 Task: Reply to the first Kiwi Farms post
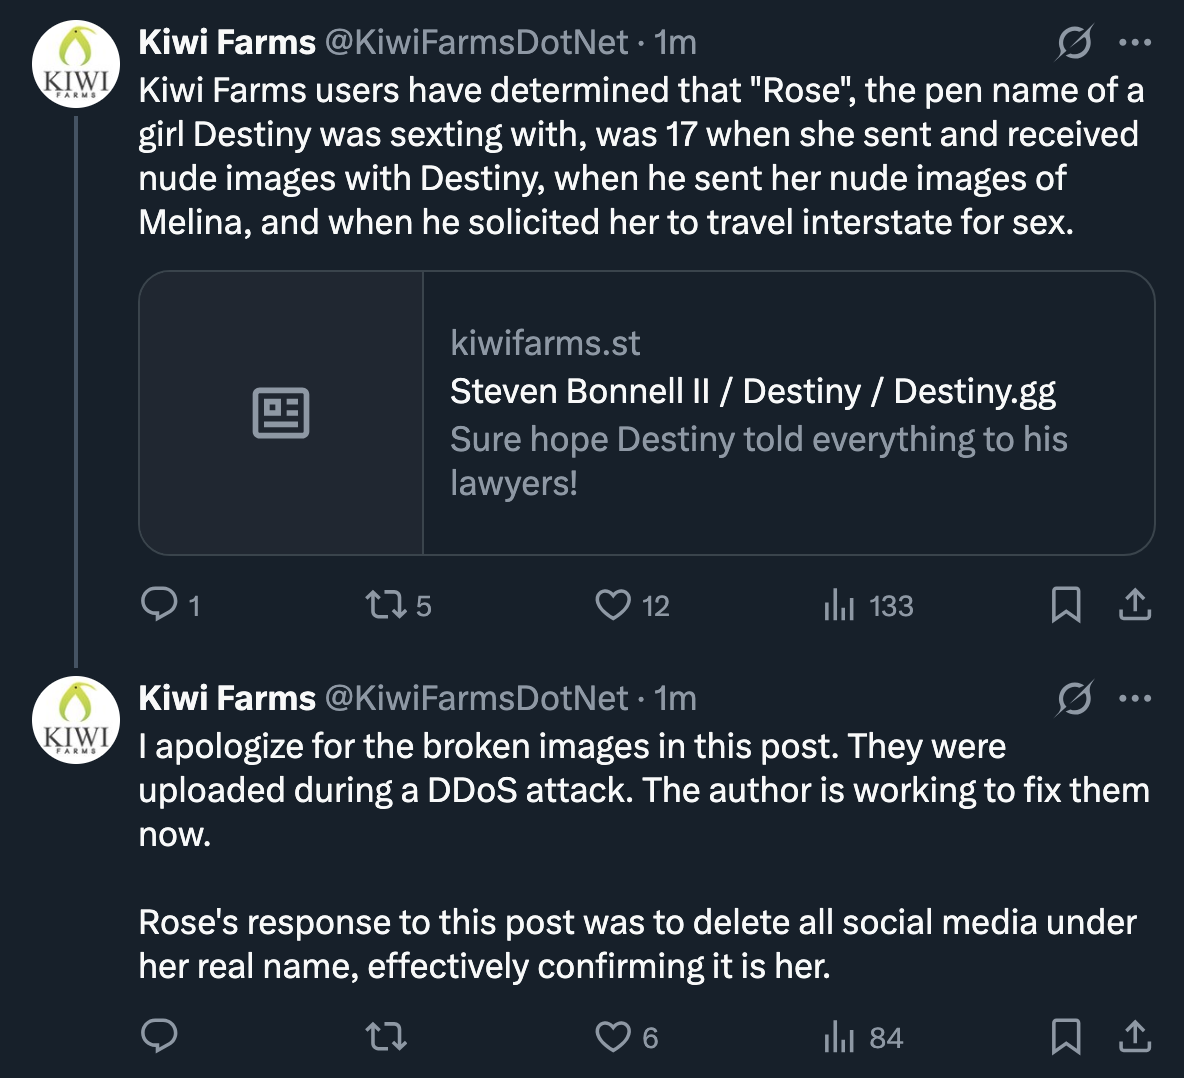158,604
